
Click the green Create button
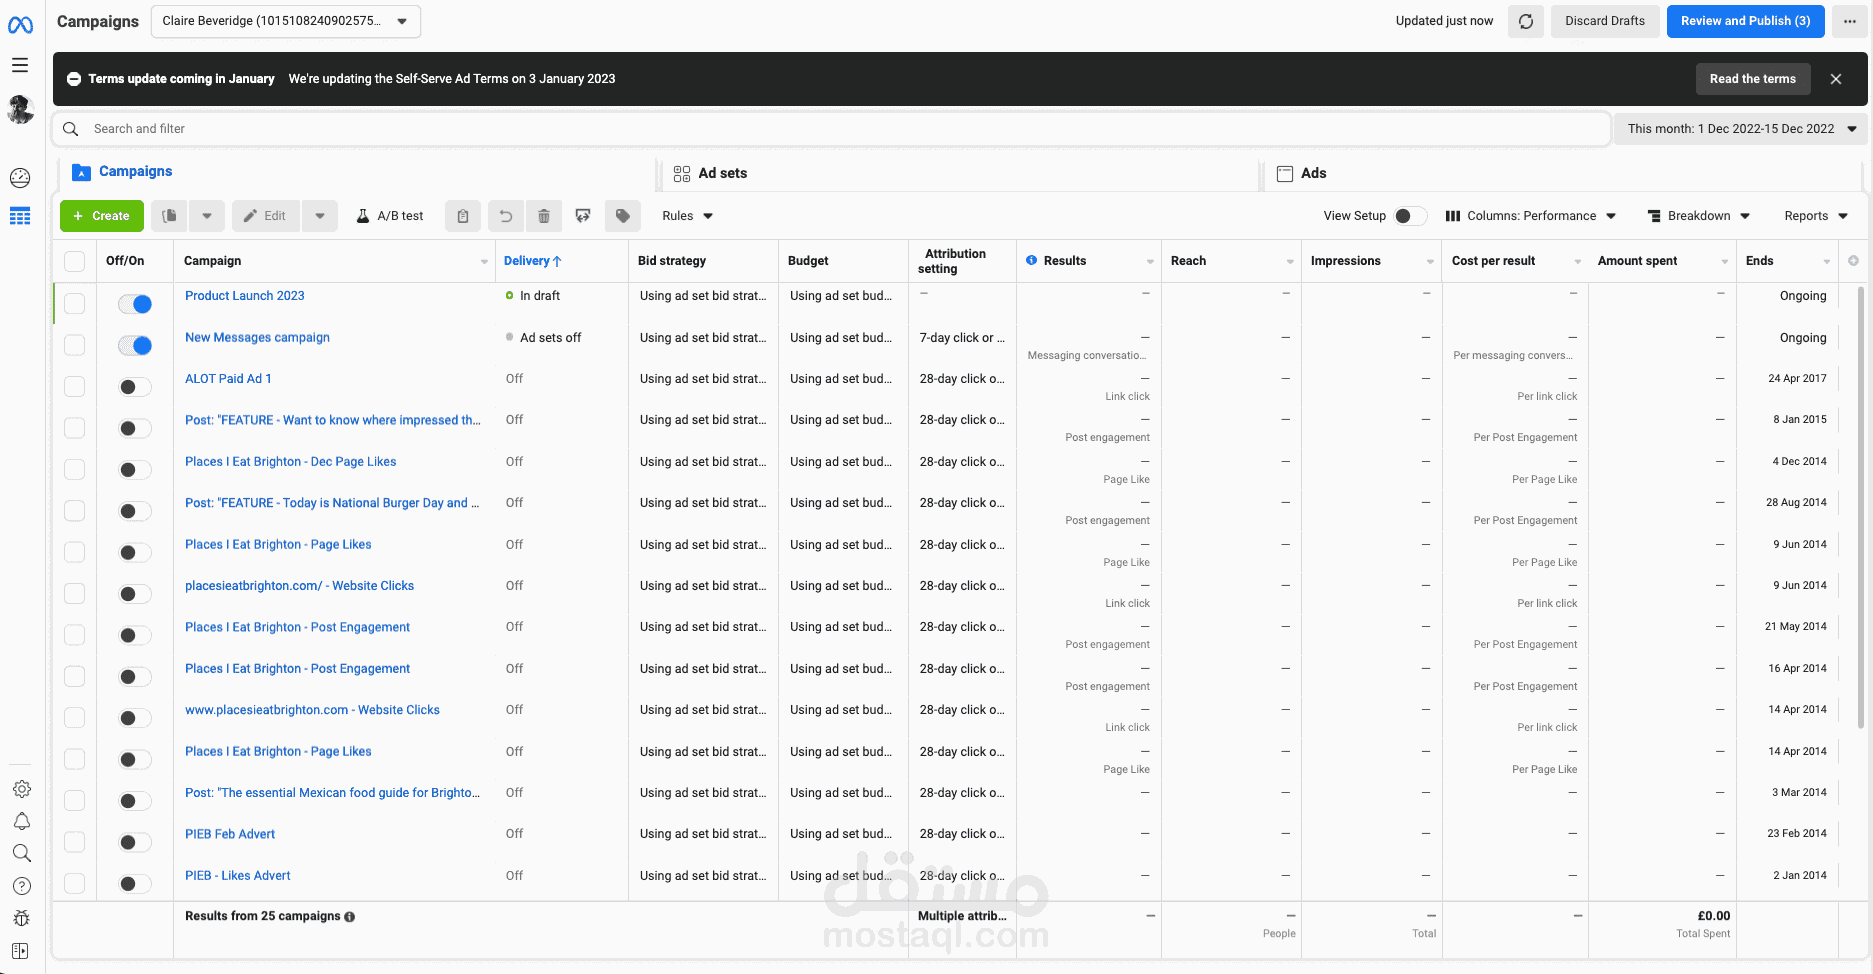[102, 216]
